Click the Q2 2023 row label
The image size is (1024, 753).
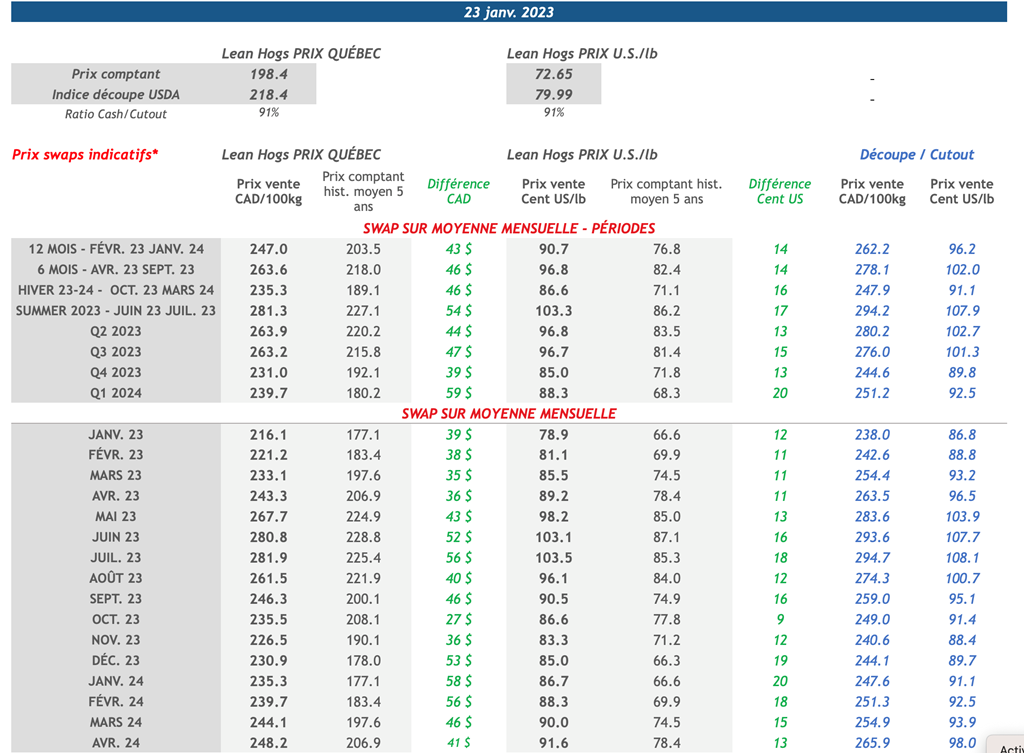(x=116, y=331)
